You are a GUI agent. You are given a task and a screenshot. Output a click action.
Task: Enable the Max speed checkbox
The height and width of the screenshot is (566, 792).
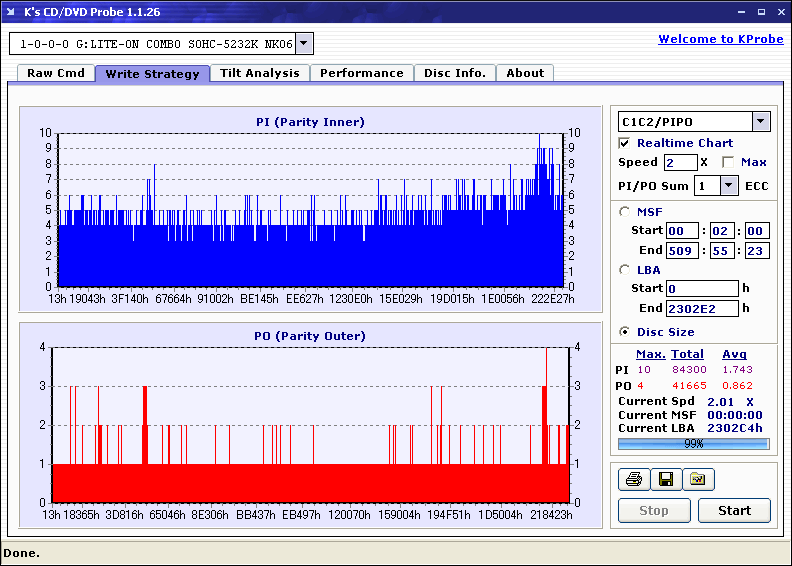(728, 162)
